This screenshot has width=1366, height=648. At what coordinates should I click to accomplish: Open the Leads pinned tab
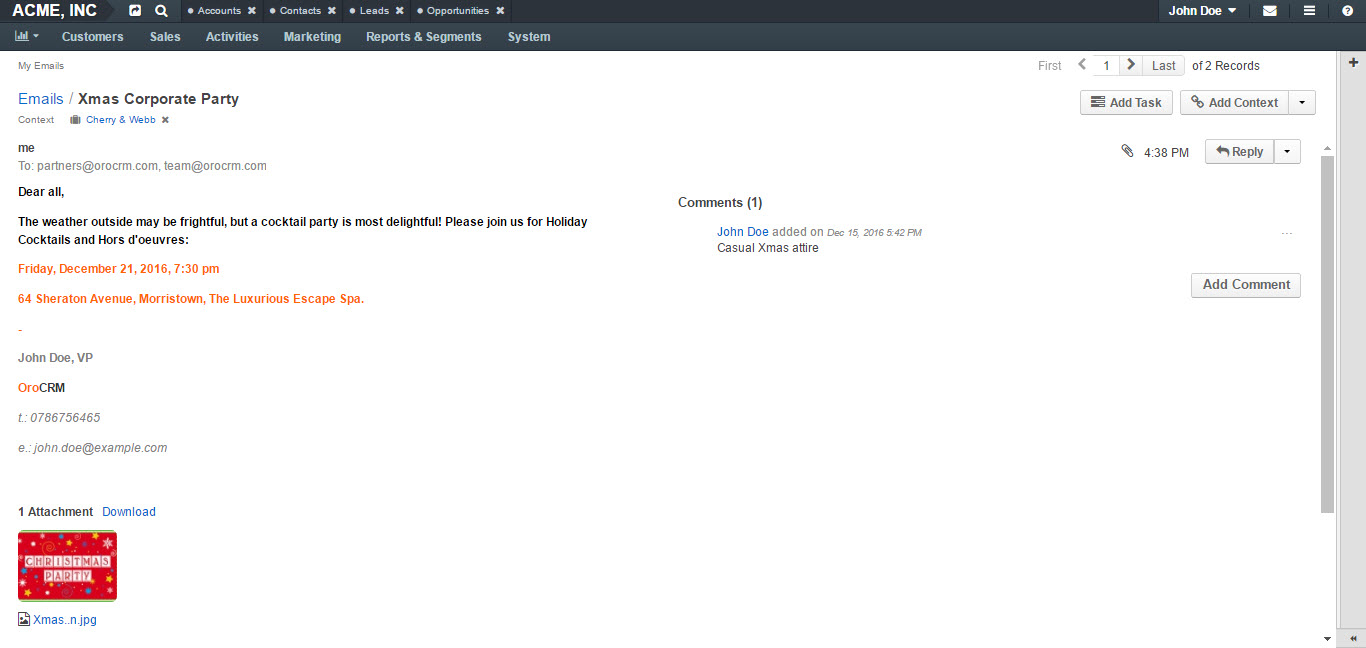click(x=374, y=11)
